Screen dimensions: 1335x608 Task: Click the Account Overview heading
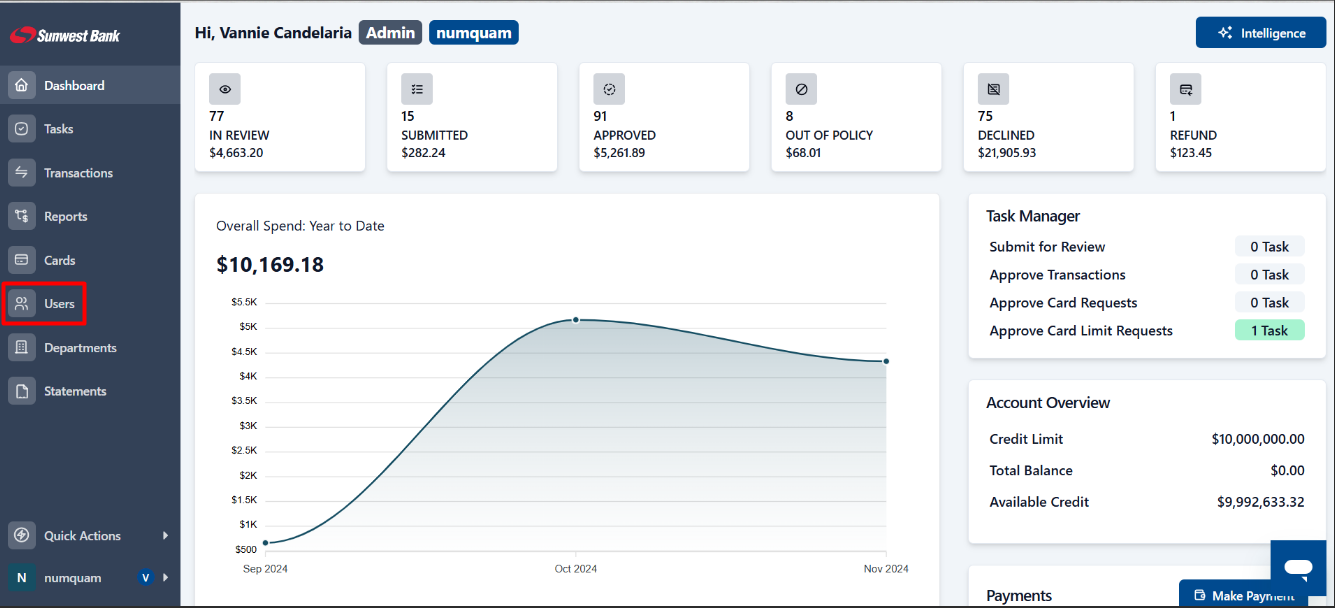pyautogui.click(x=1048, y=402)
